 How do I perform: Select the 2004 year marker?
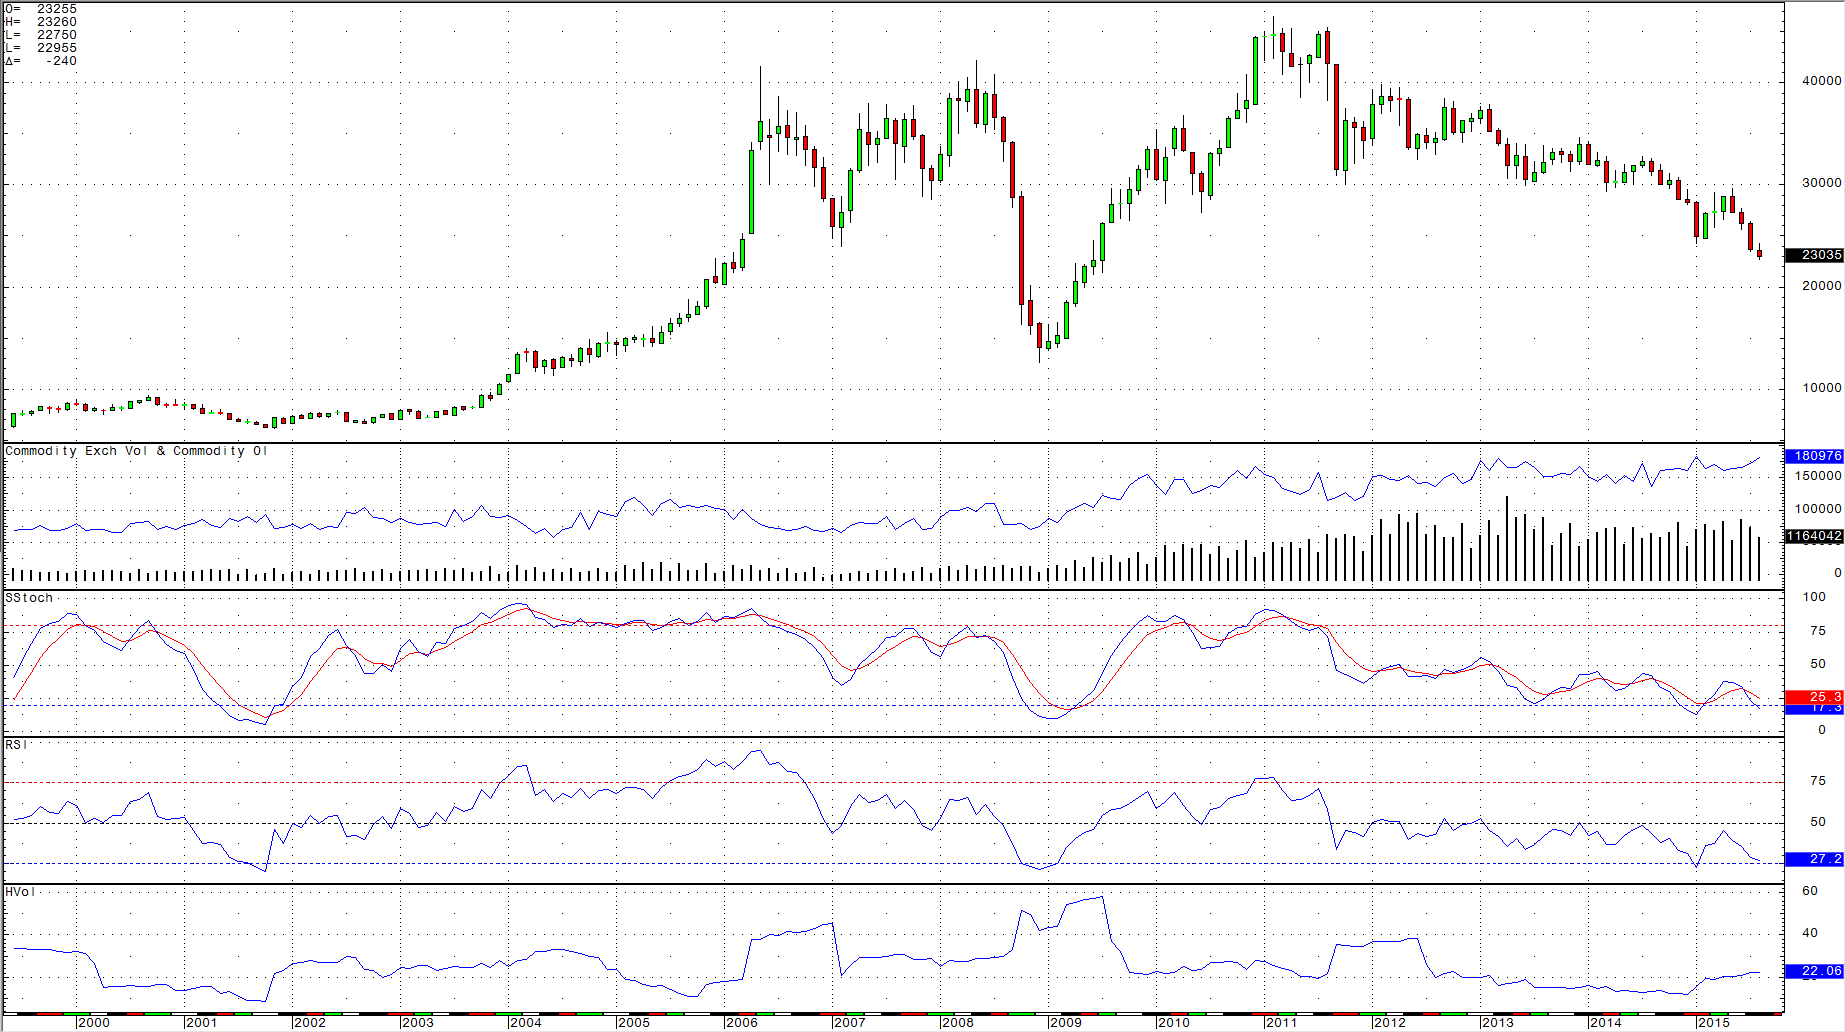click(x=526, y=1023)
